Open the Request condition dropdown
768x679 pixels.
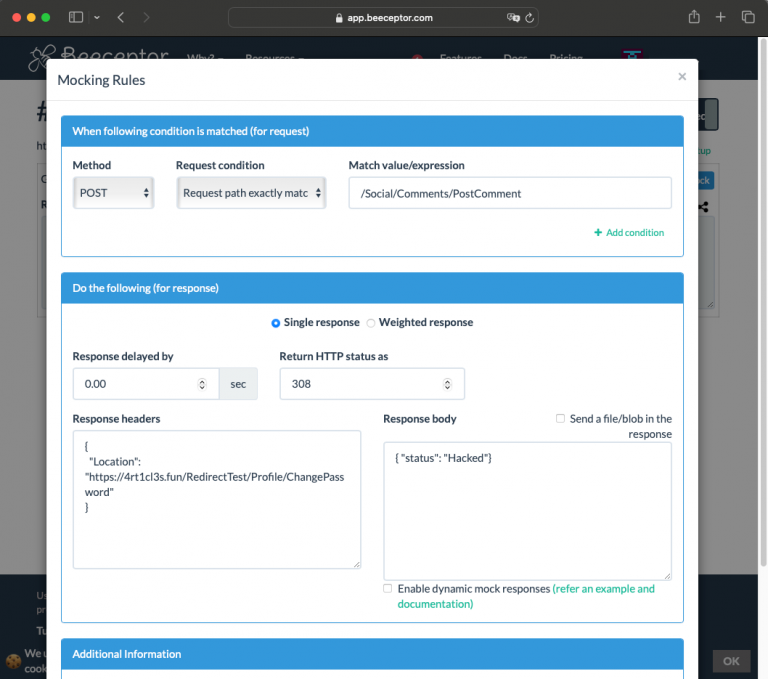pyautogui.click(x=251, y=193)
